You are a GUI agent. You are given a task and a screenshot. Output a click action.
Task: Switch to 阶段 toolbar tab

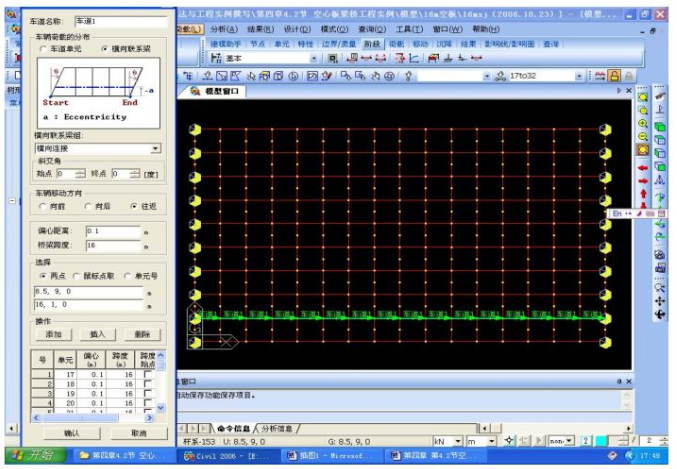click(372, 44)
